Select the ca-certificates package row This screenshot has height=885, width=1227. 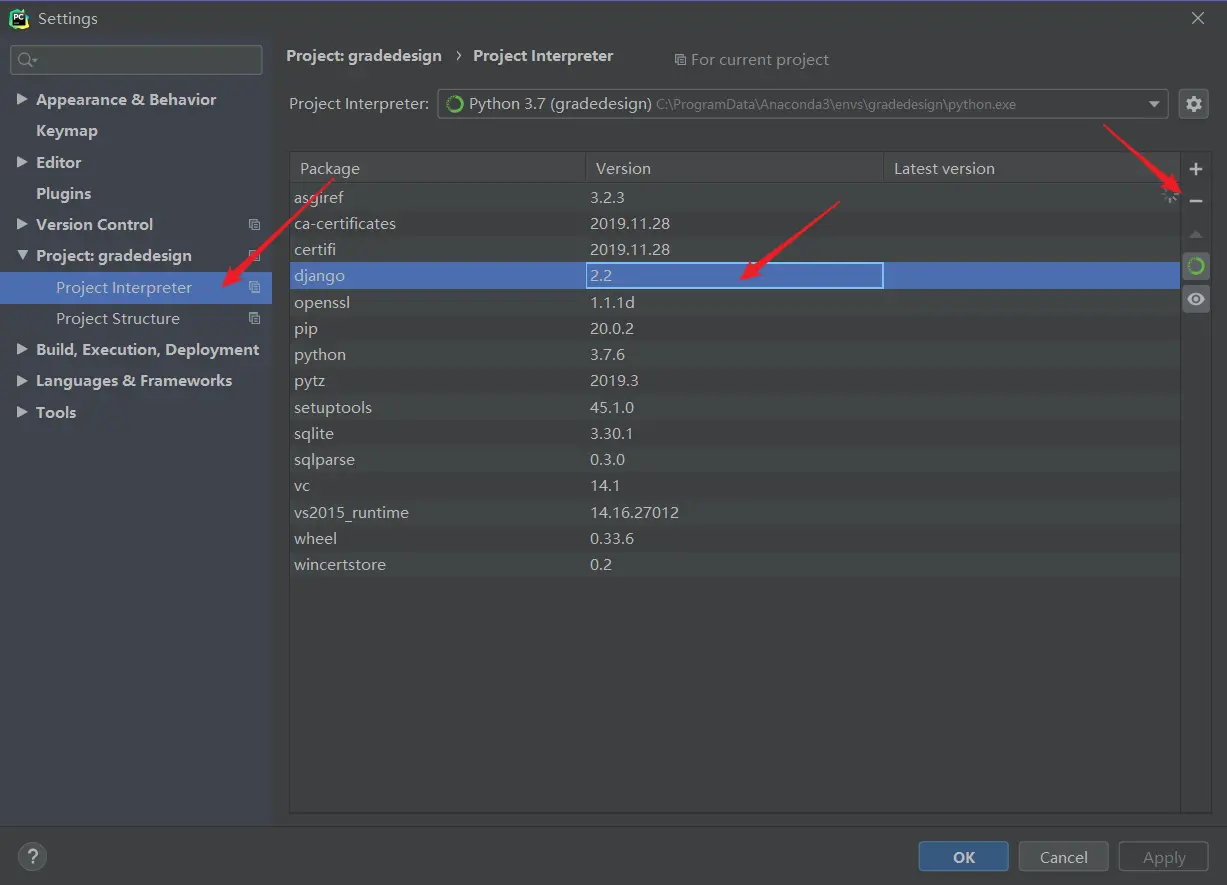tap(735, 223)
